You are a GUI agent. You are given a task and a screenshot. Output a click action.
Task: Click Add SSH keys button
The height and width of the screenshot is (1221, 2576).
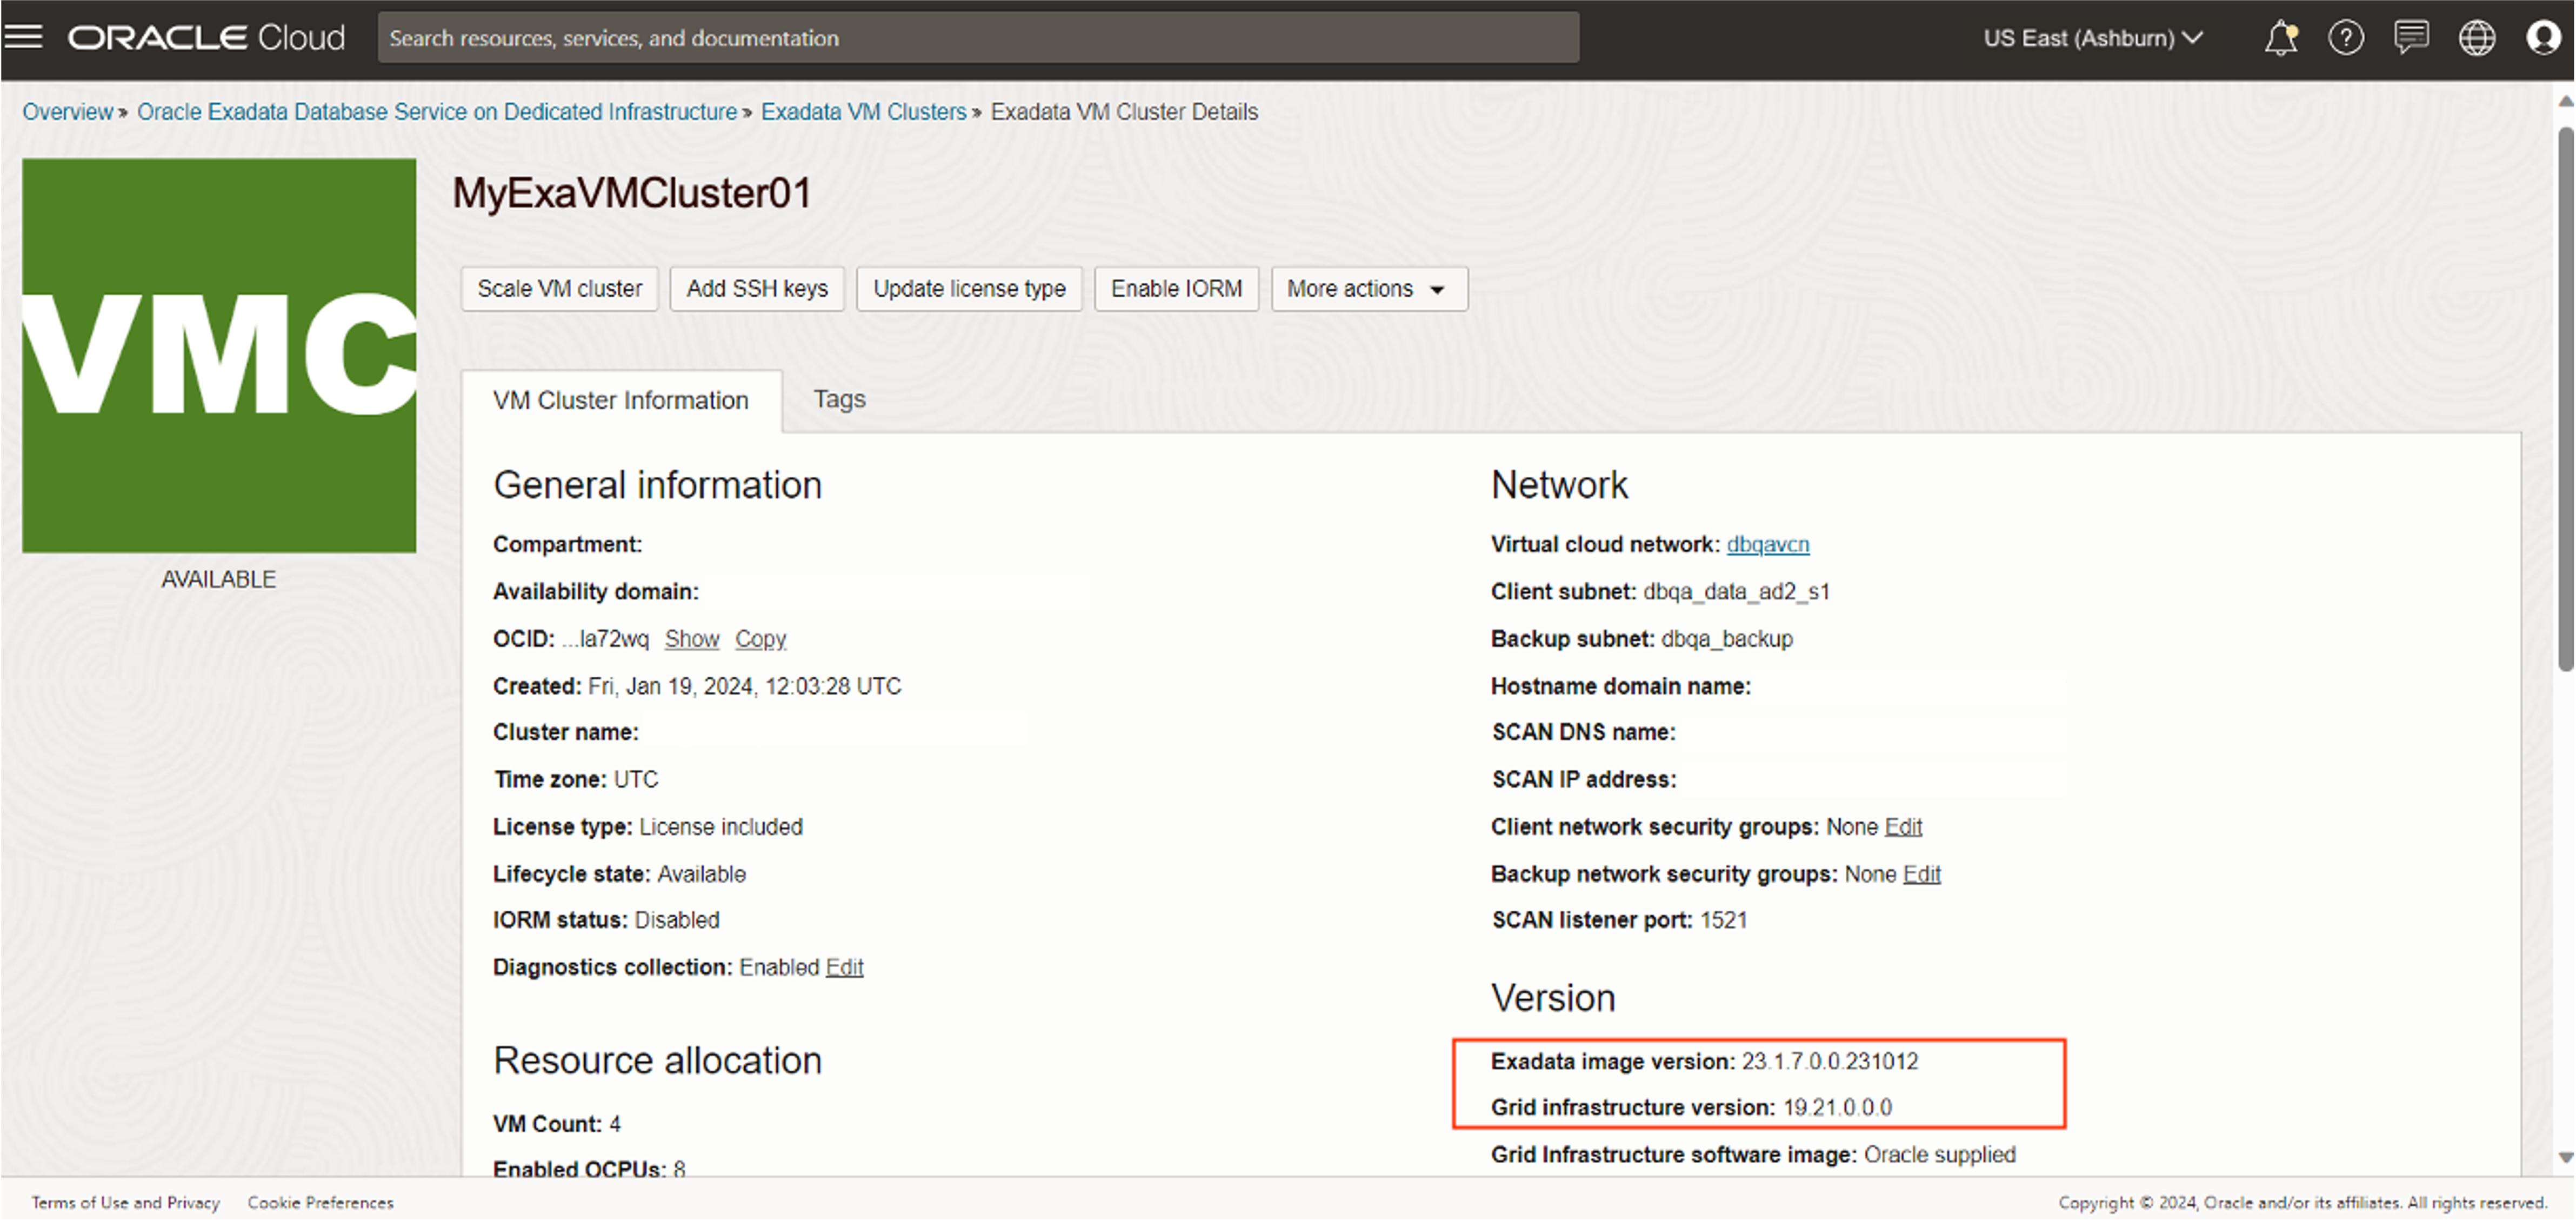tap(757, 289)
